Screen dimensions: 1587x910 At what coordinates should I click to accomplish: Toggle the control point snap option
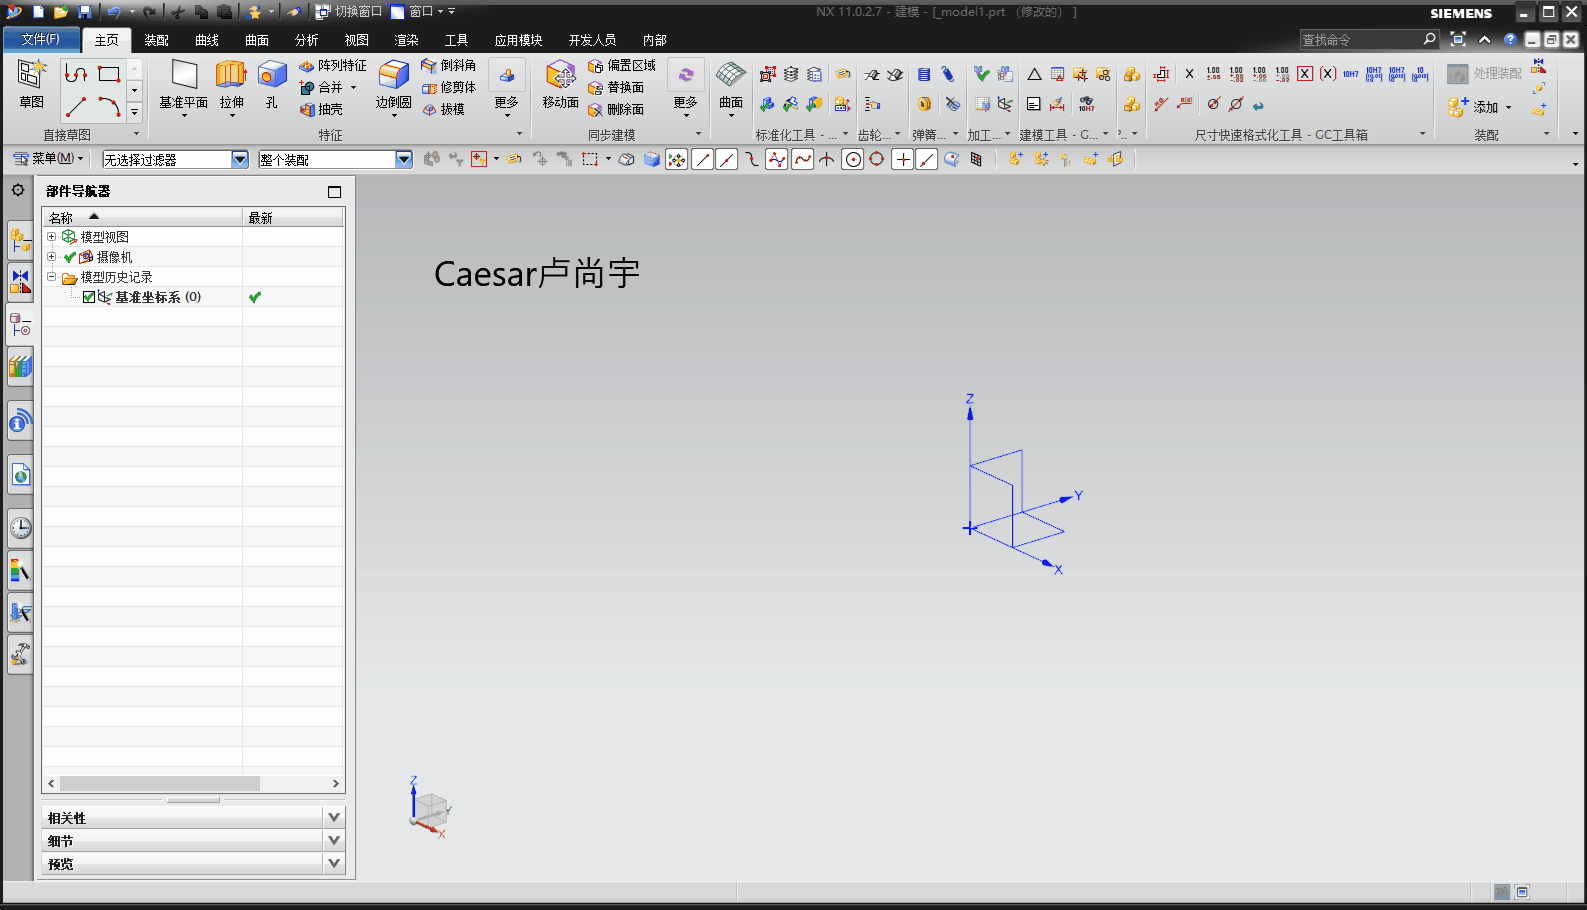pyautogui.click(x=752, y=160)
